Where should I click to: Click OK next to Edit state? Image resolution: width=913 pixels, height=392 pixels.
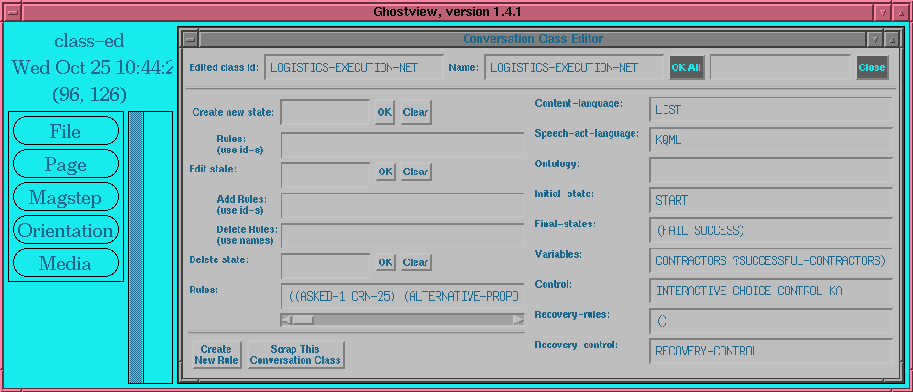pos(385,172)
